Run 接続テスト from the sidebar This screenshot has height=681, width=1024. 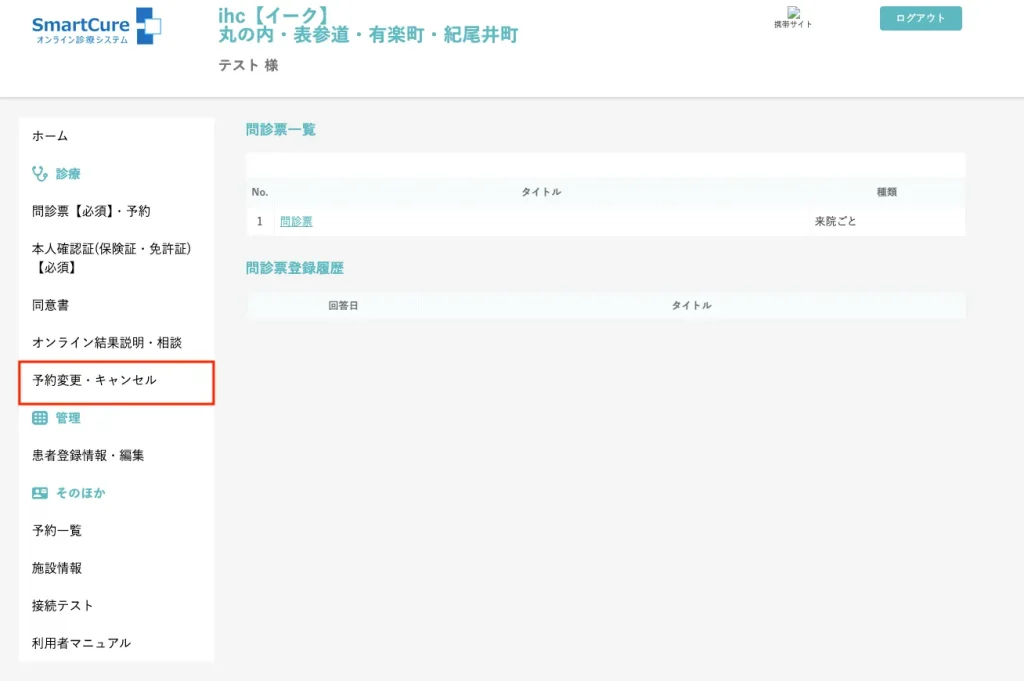click(x=63, y=605)
